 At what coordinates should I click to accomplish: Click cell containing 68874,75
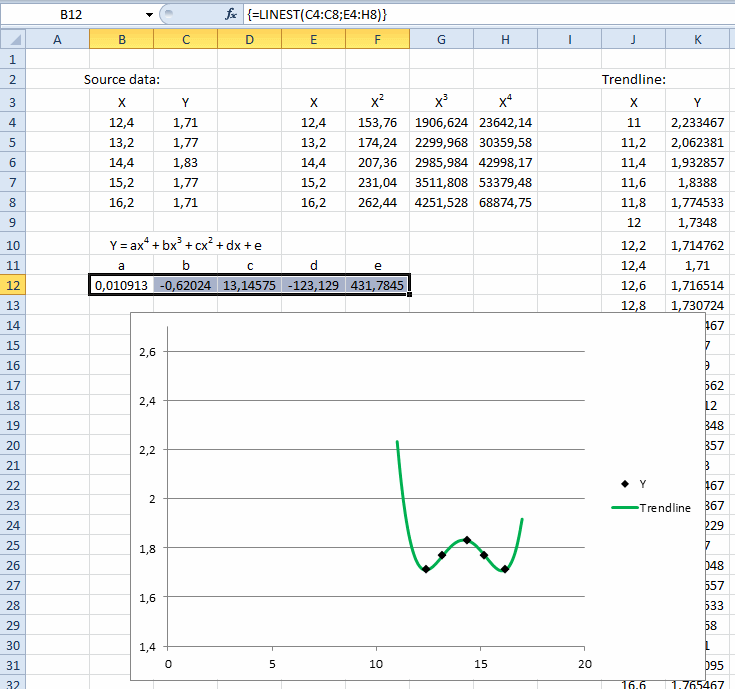(505, 202)
